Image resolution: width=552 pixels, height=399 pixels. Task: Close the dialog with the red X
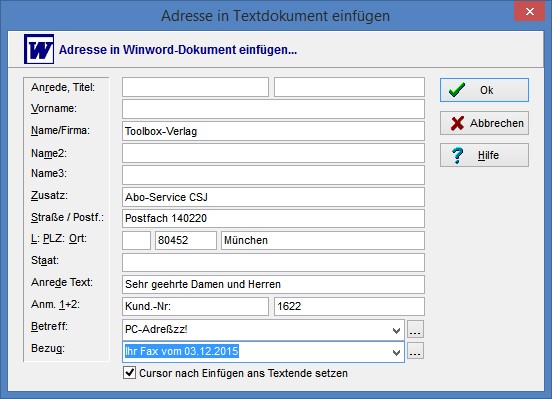tap(529, 11)
